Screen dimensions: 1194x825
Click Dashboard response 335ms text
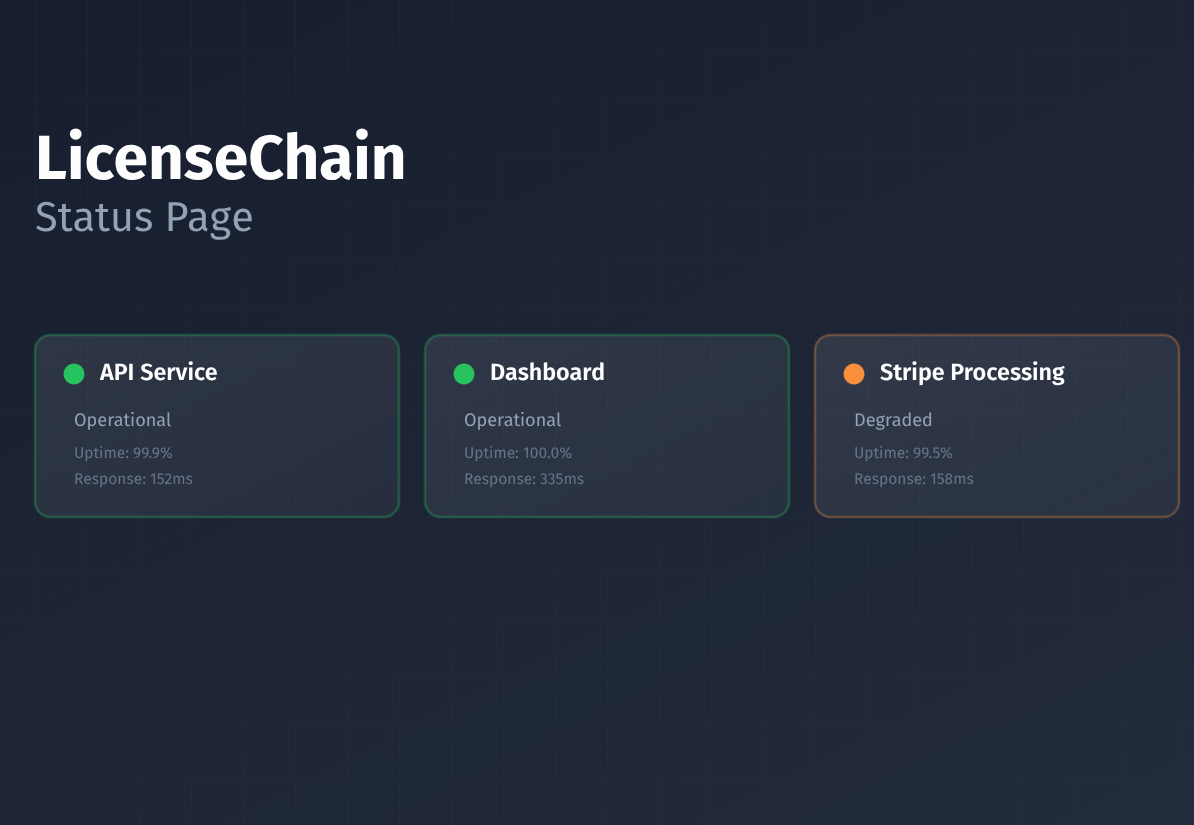point(524,479)
